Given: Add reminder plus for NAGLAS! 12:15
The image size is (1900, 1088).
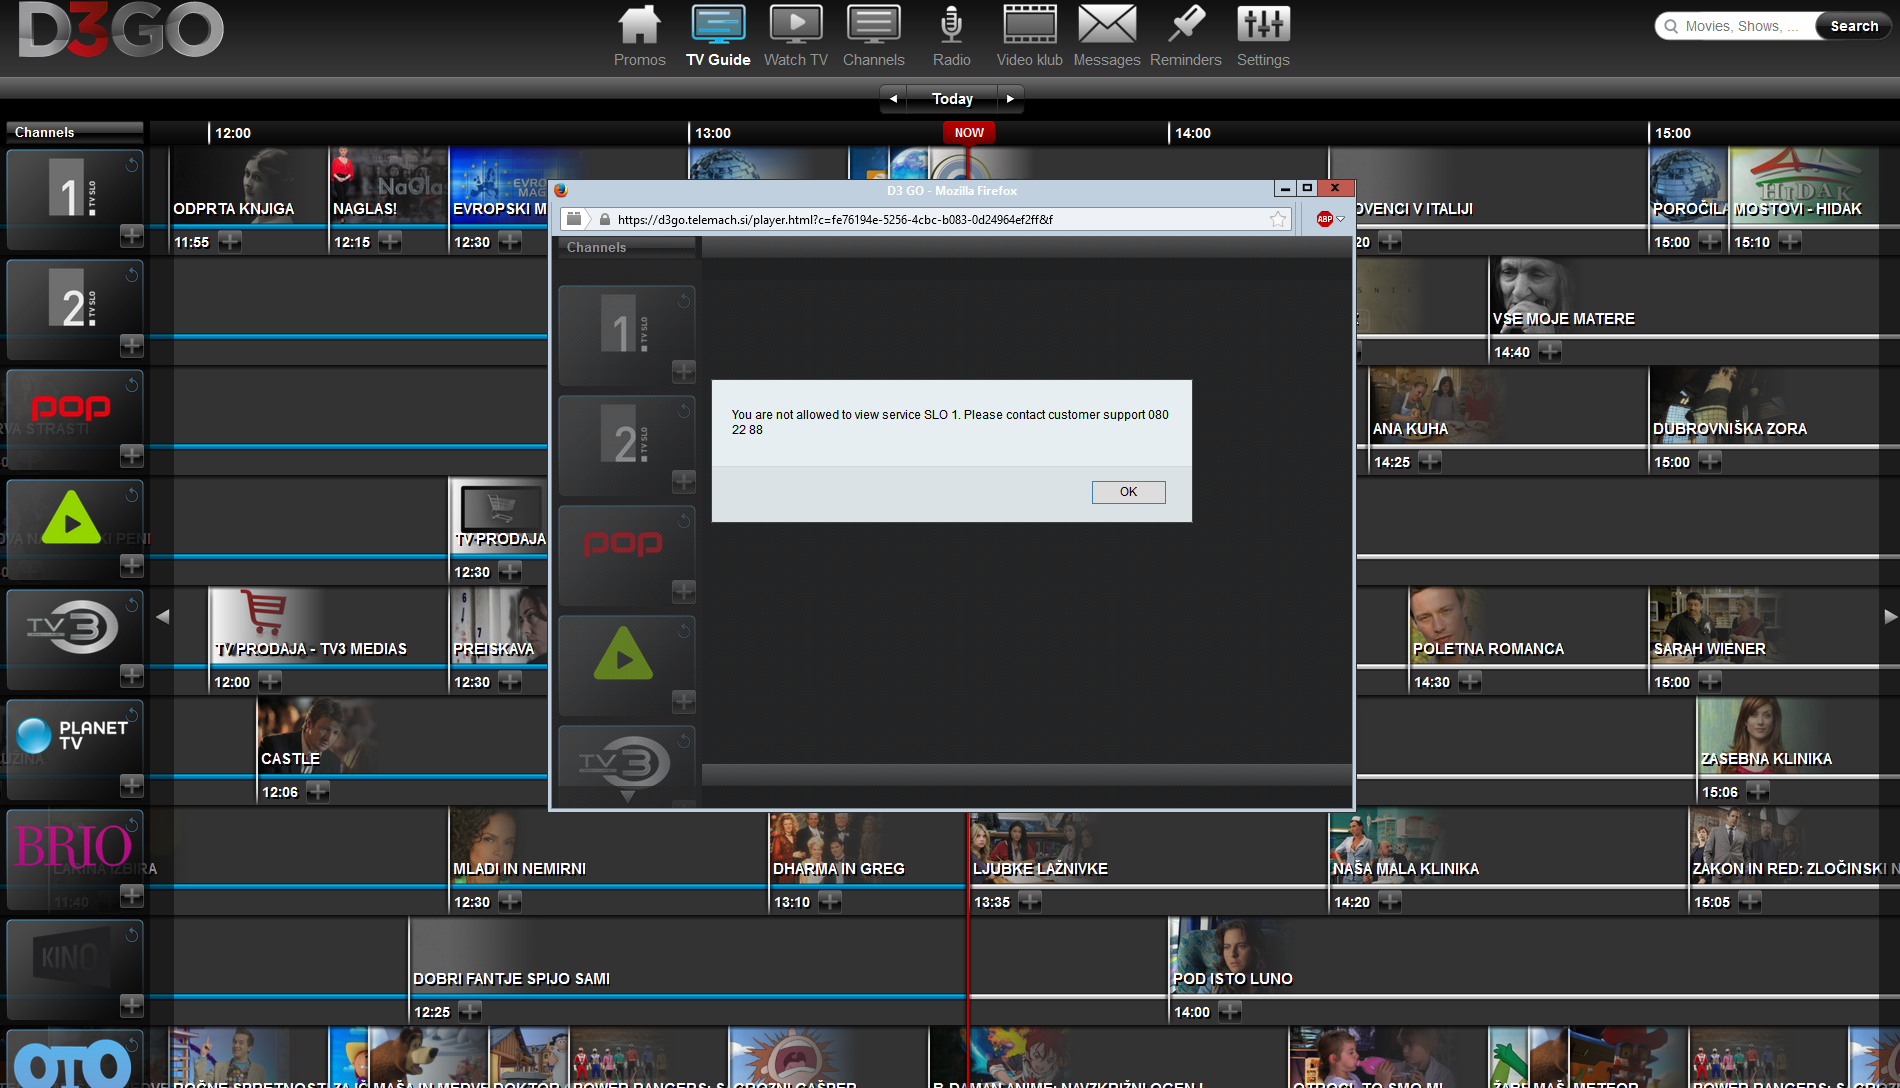Looking at the screenshot, I should pyautogui.click(x=390, y=241).
